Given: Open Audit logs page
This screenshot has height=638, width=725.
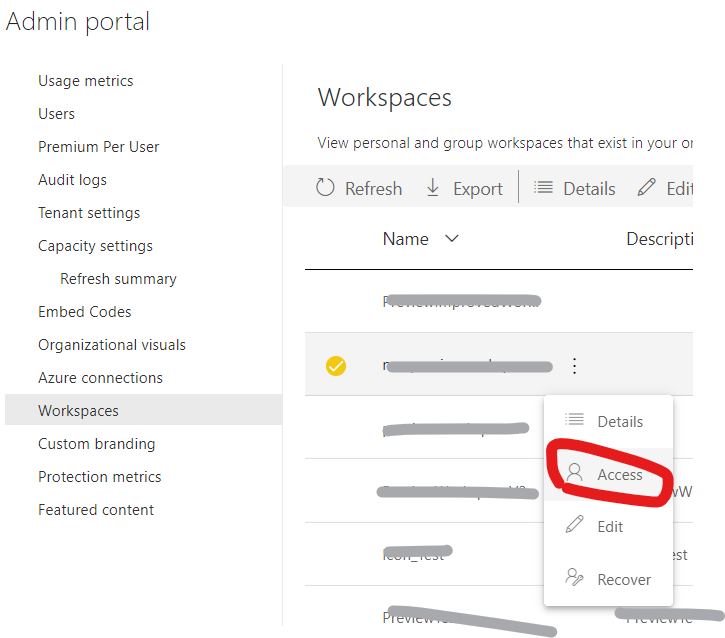Looking at the screenshot, I should point(72,180).
